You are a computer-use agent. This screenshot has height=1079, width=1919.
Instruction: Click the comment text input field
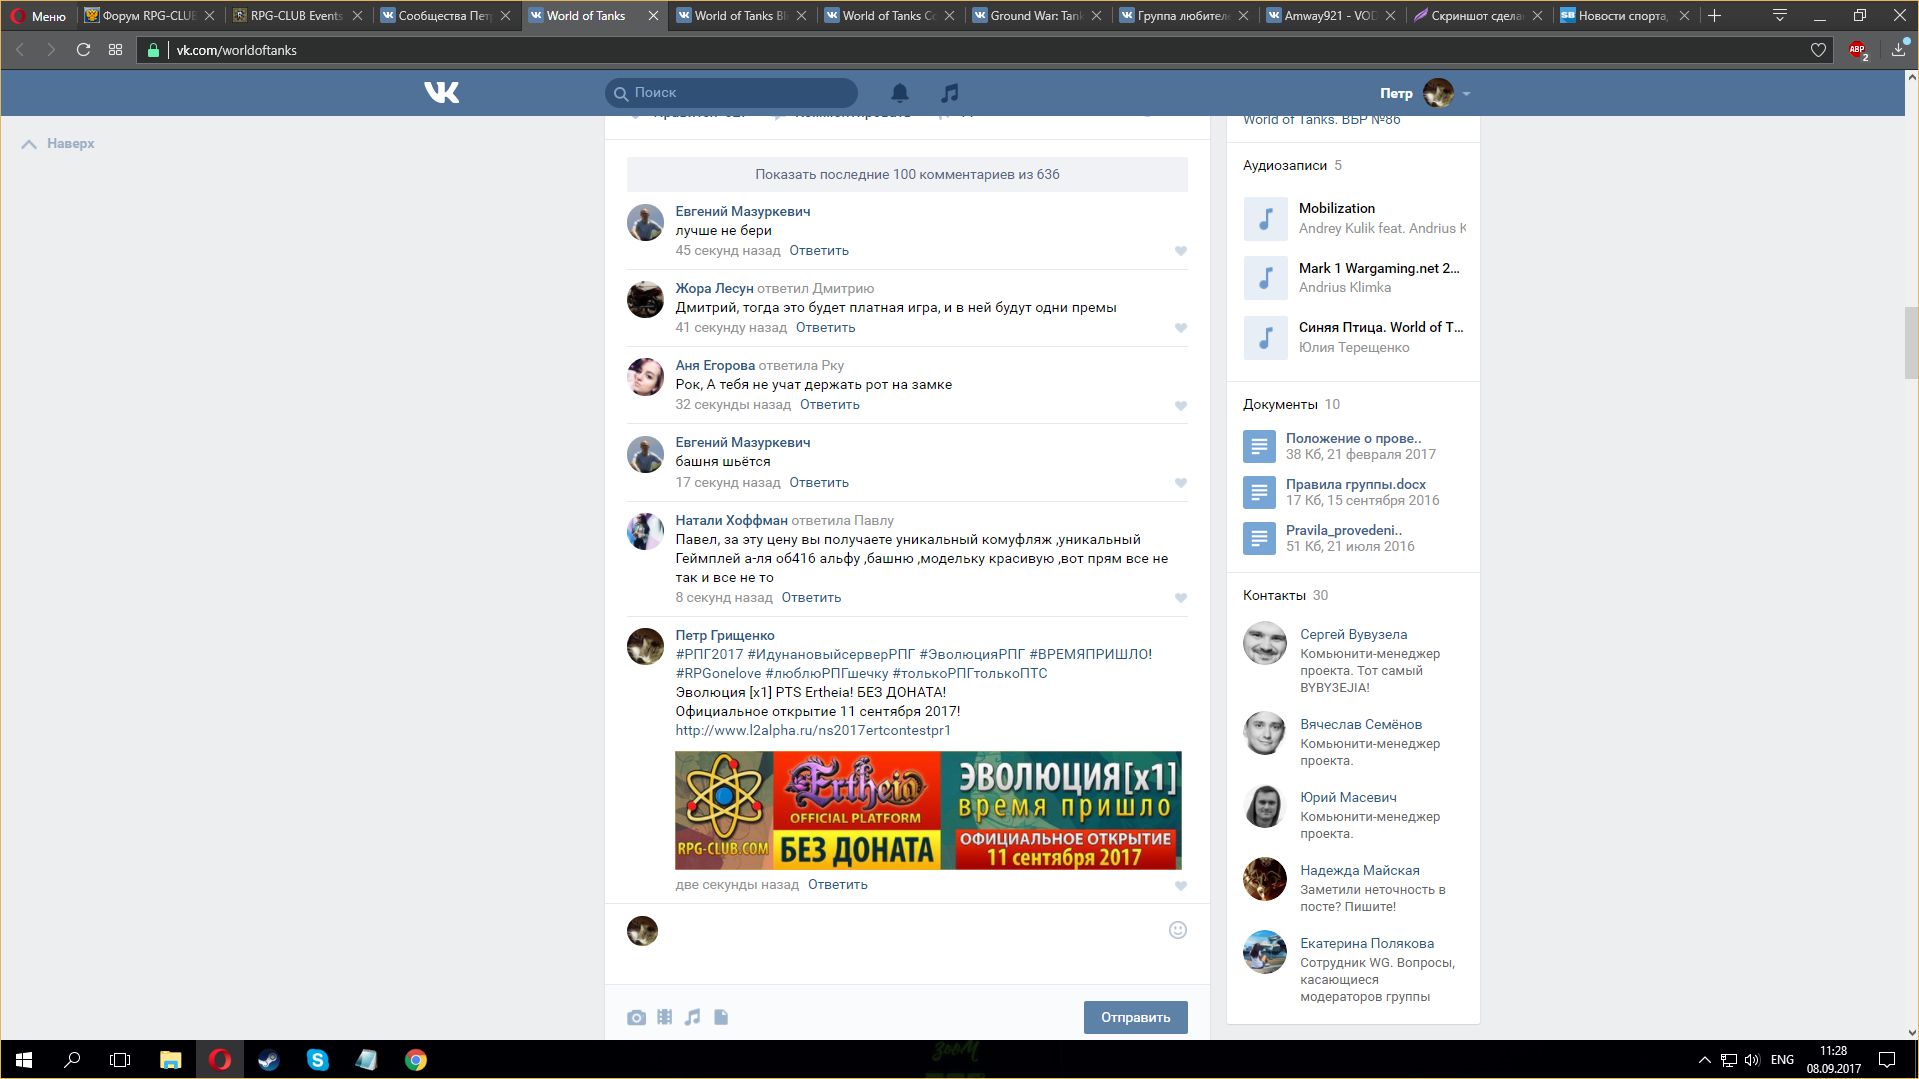click(910, 931)
